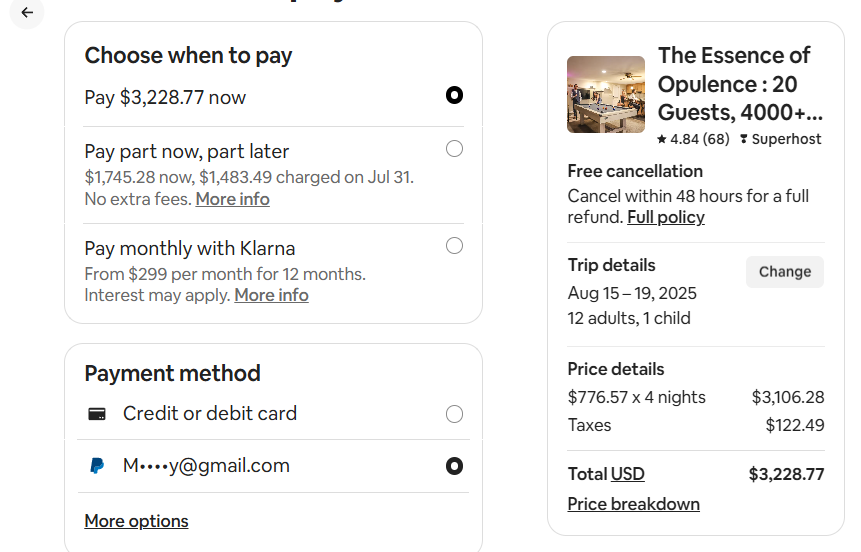Click the Superhost badge icon

tap(744, 139)
